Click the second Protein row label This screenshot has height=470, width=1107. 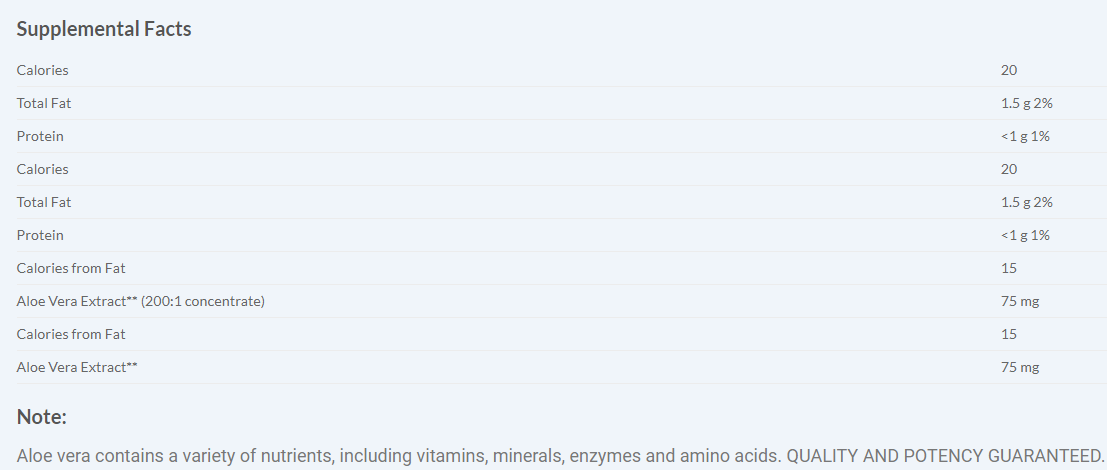(40, 235)
